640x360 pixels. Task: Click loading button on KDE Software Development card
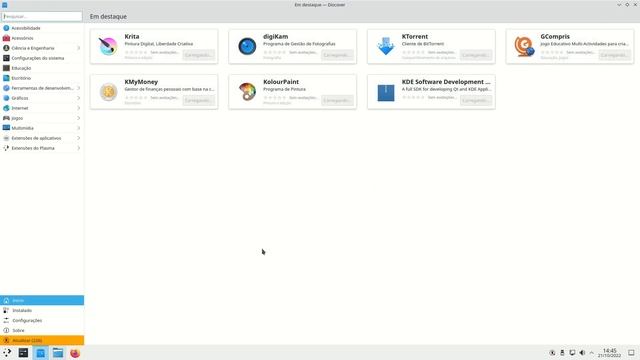[476, 100]
